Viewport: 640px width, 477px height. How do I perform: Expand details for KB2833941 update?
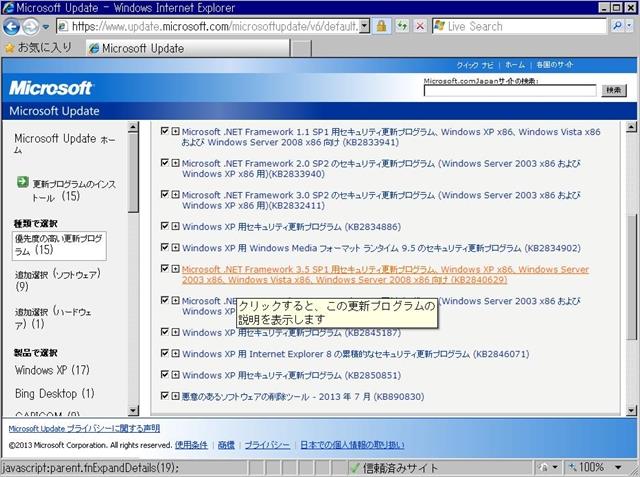(x=175, y=131)
